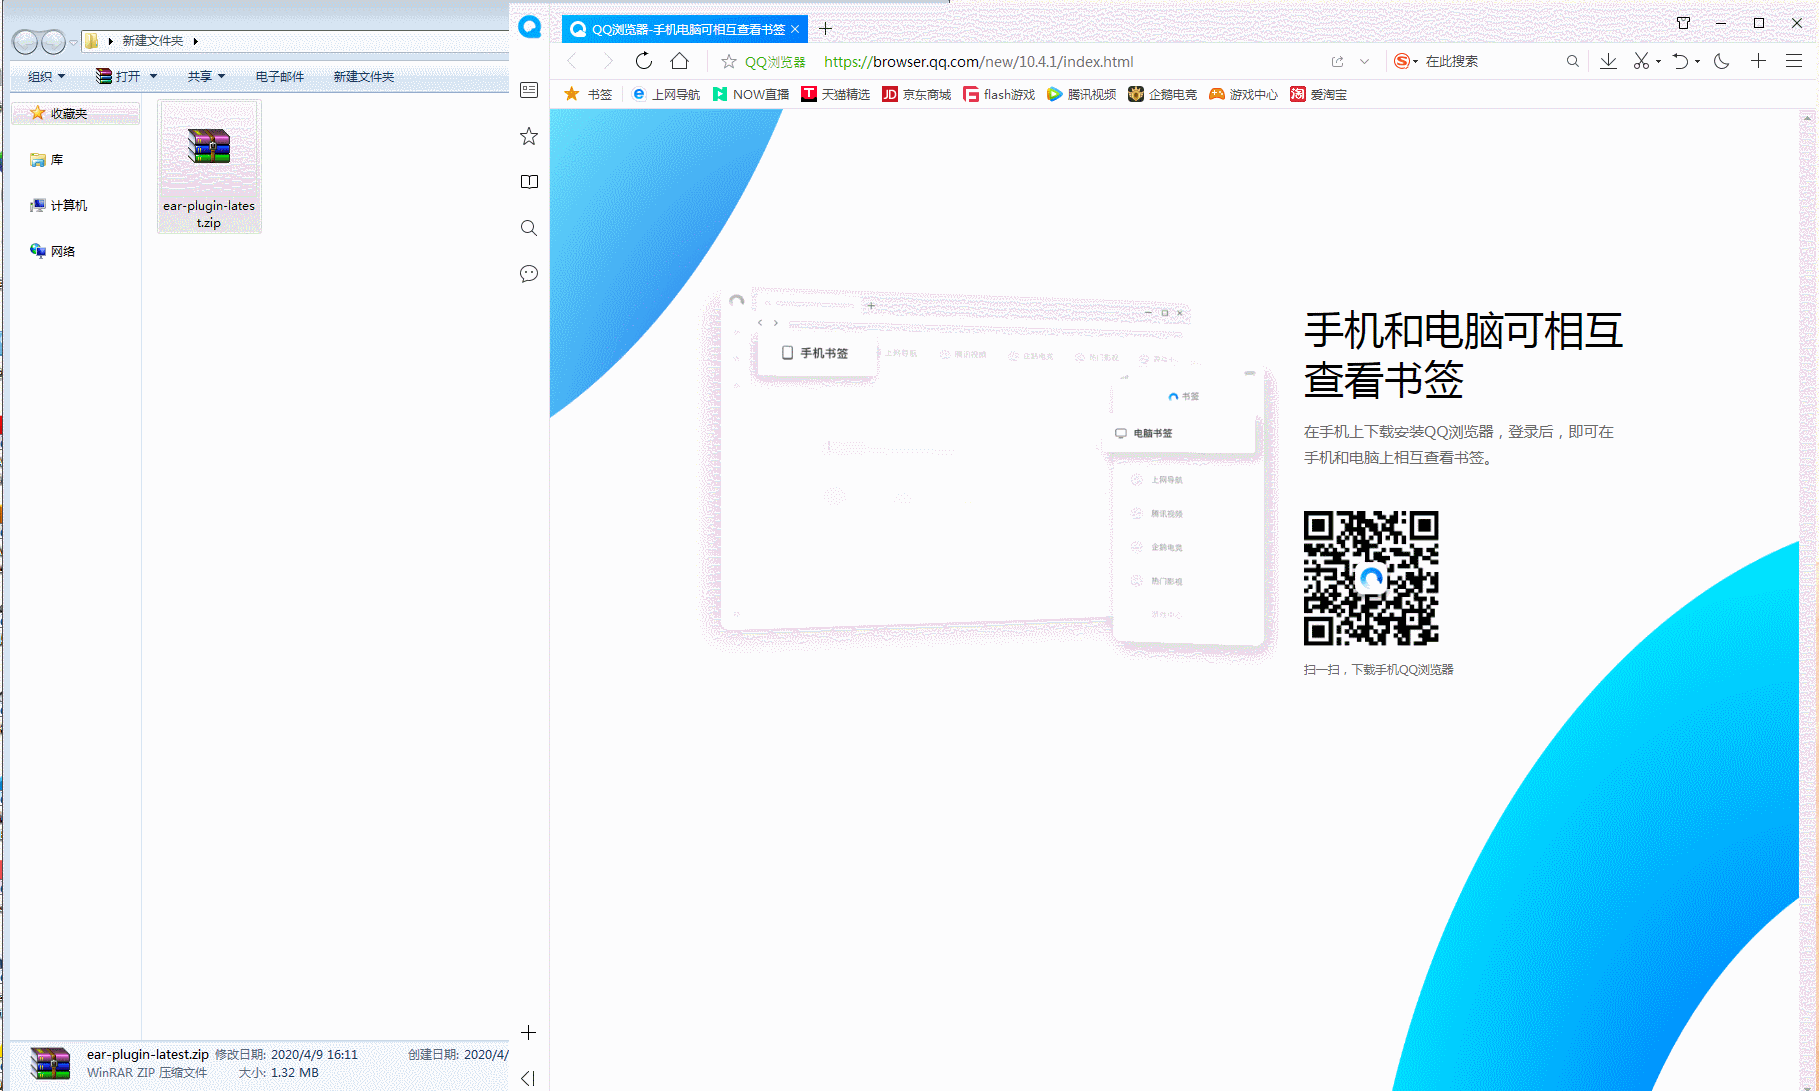Expand the 组织 dropdown menu
Image resolution: width=1819 pixels, height=1091 pixels.
pyautogui.click(x=46, y=76)
